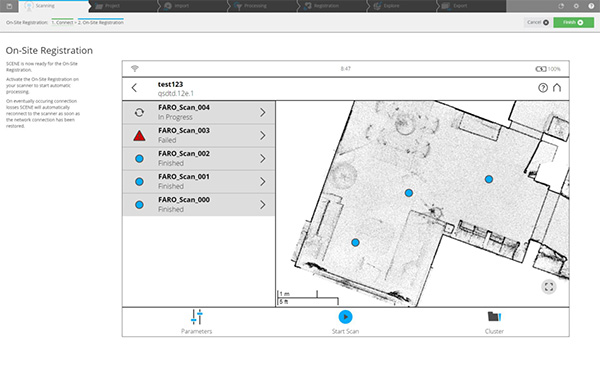Select the FARO_Scan_001 row label
The width and height of the screenshot is (600, 367).
coord(184,176)
